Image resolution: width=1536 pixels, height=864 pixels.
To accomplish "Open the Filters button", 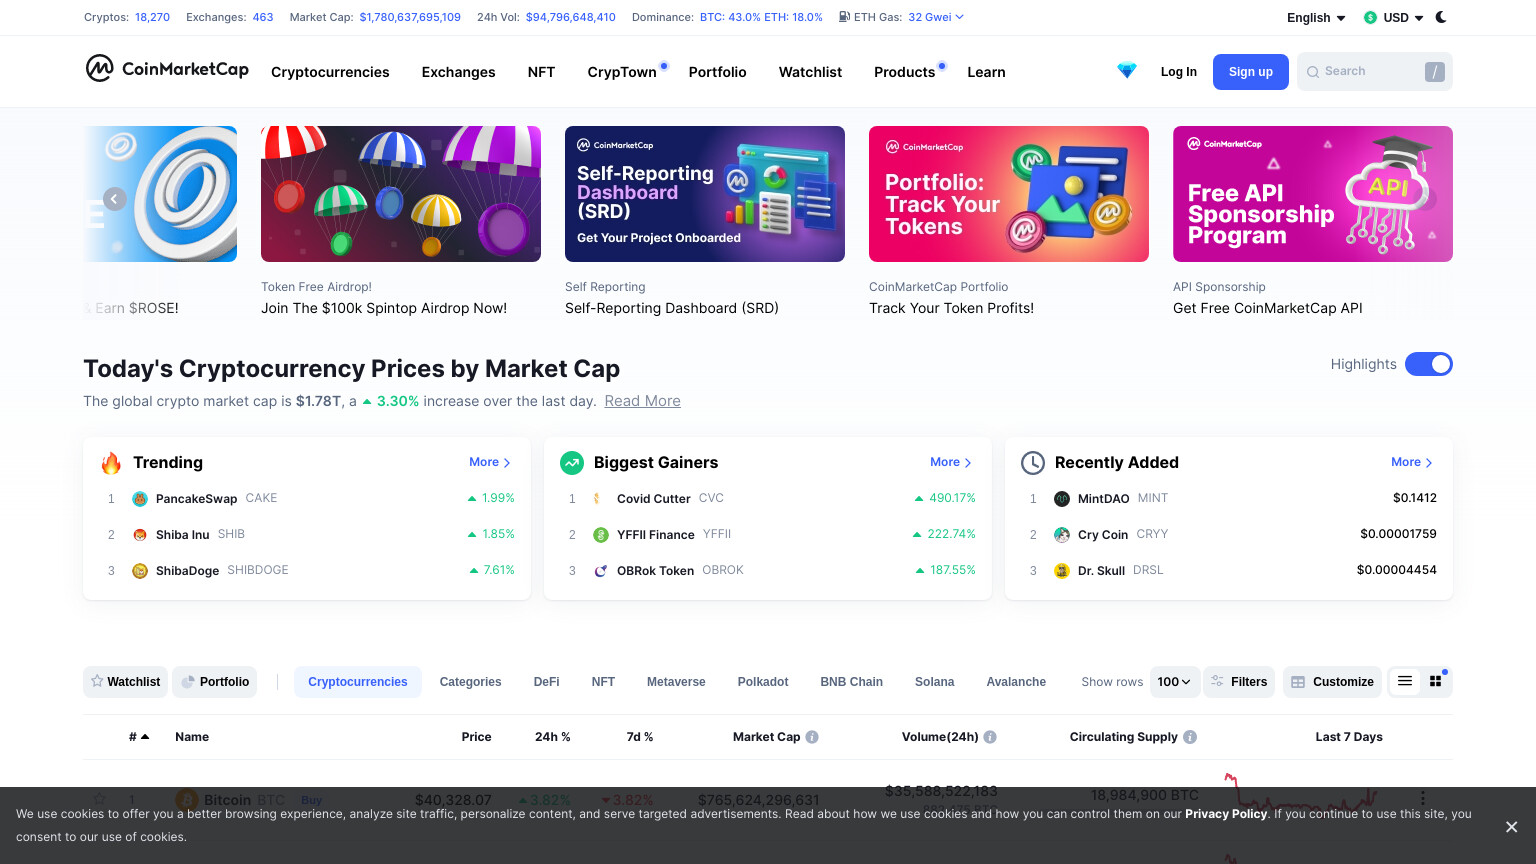I will [x=1239, y=682].
